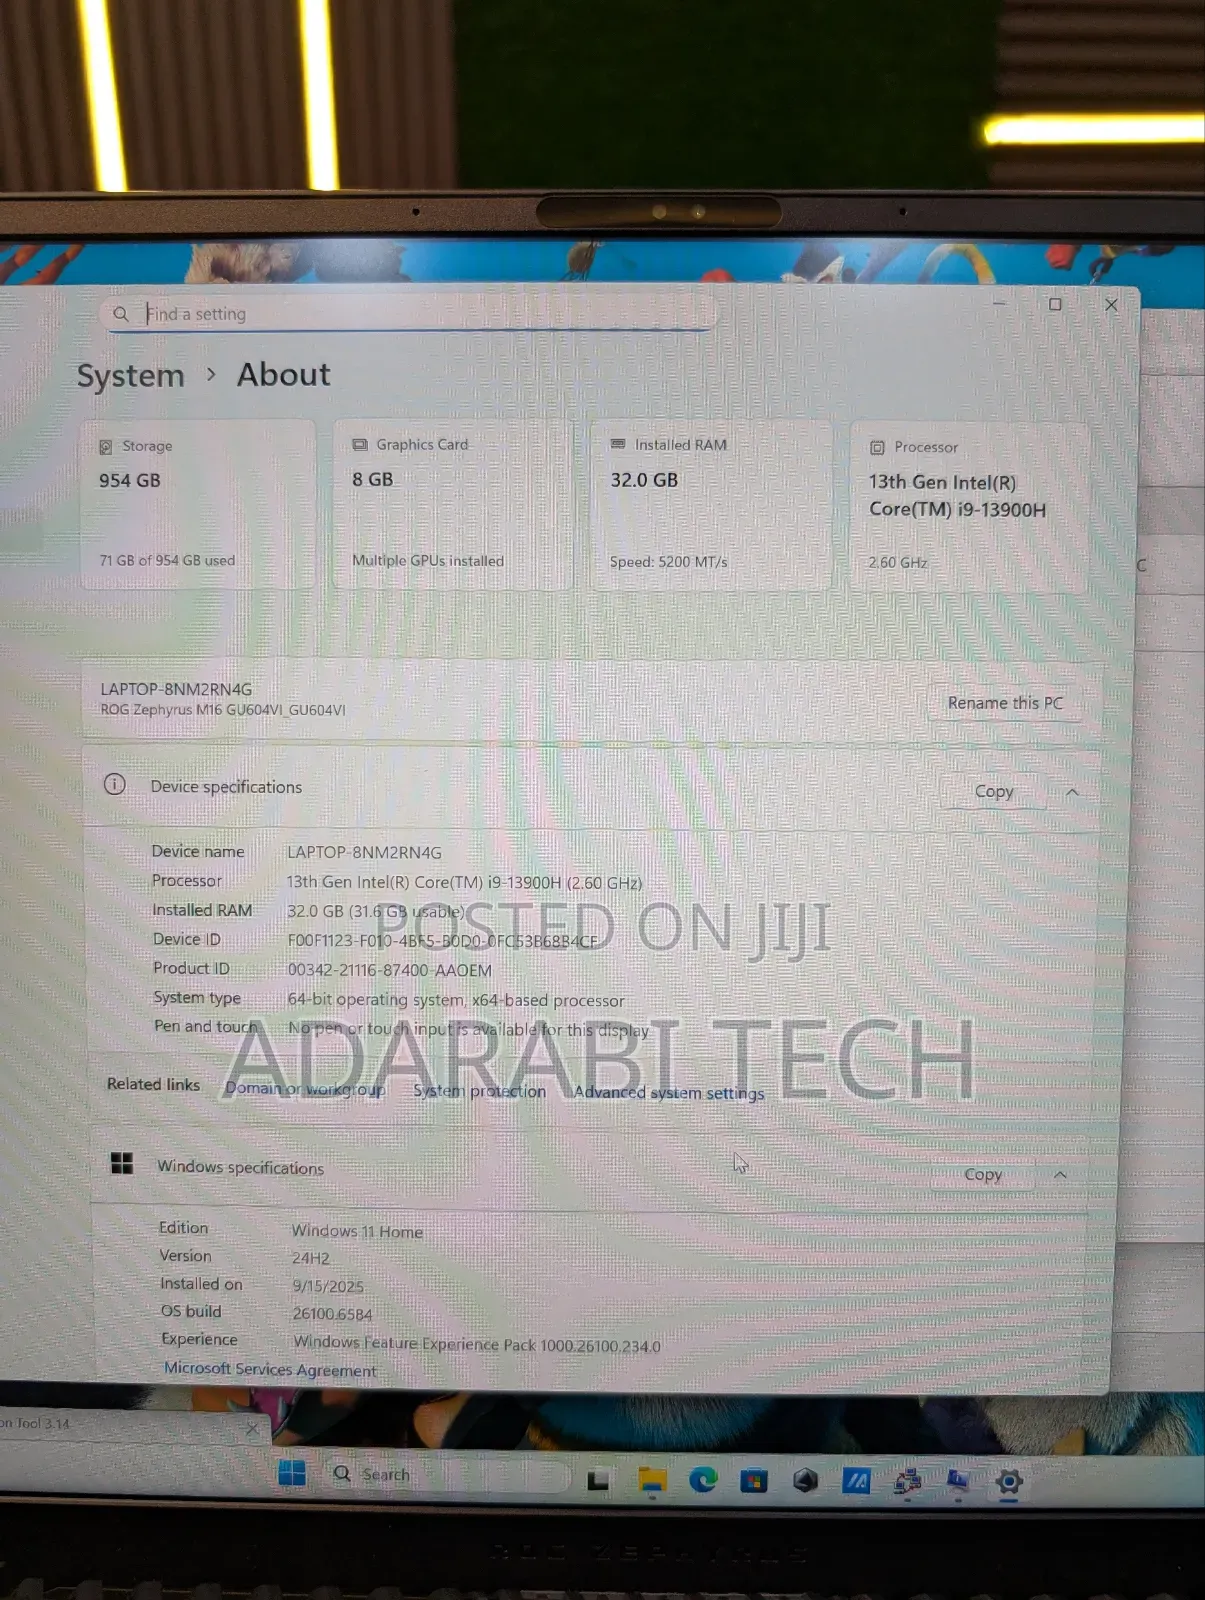Image resolution: width=1205 pixels, height=1600 pixels.
Task: Open the Storage 954 GB card
Action: [198, 504]
